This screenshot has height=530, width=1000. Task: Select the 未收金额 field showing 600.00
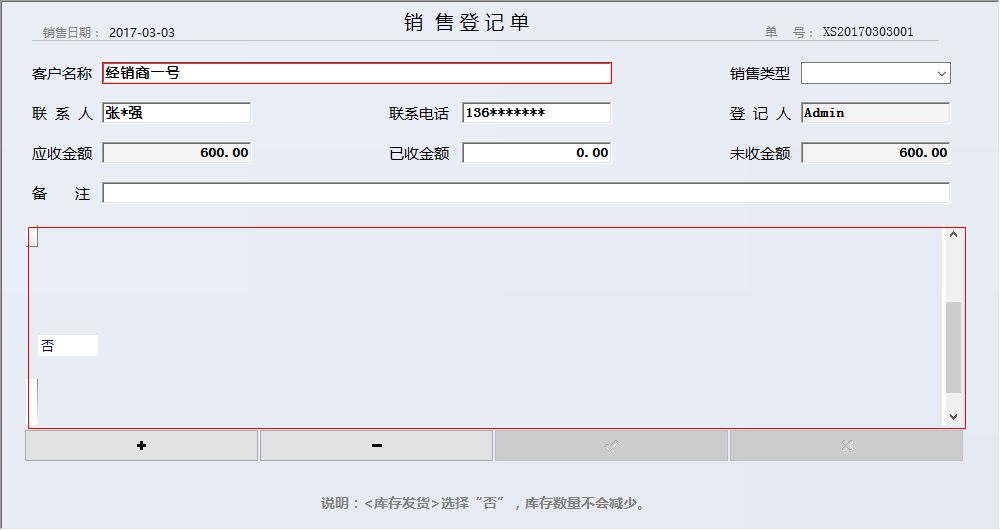[x=875, y=153]
